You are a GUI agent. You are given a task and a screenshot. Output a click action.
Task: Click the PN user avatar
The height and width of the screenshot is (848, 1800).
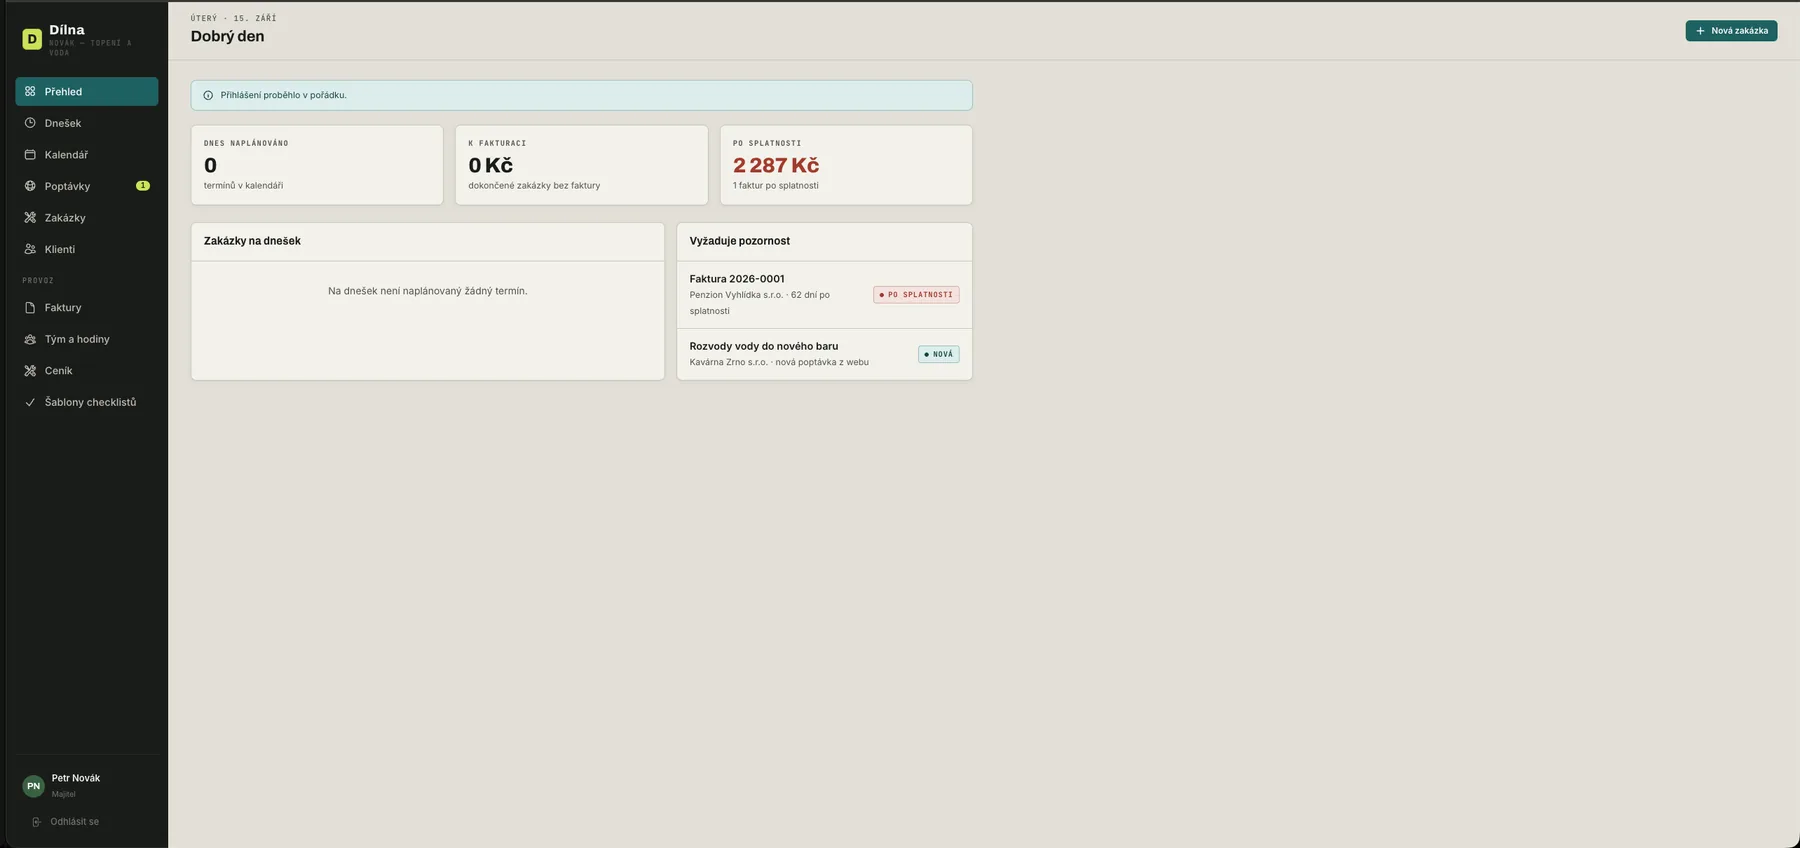coord(33,786)
